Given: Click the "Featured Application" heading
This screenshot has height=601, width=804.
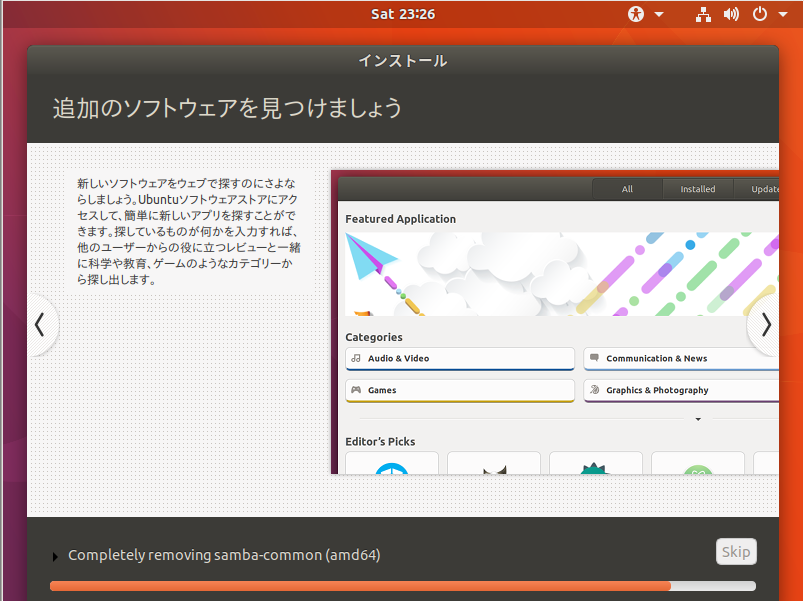Looking at the screenshot, I should (x=400, y=219).
